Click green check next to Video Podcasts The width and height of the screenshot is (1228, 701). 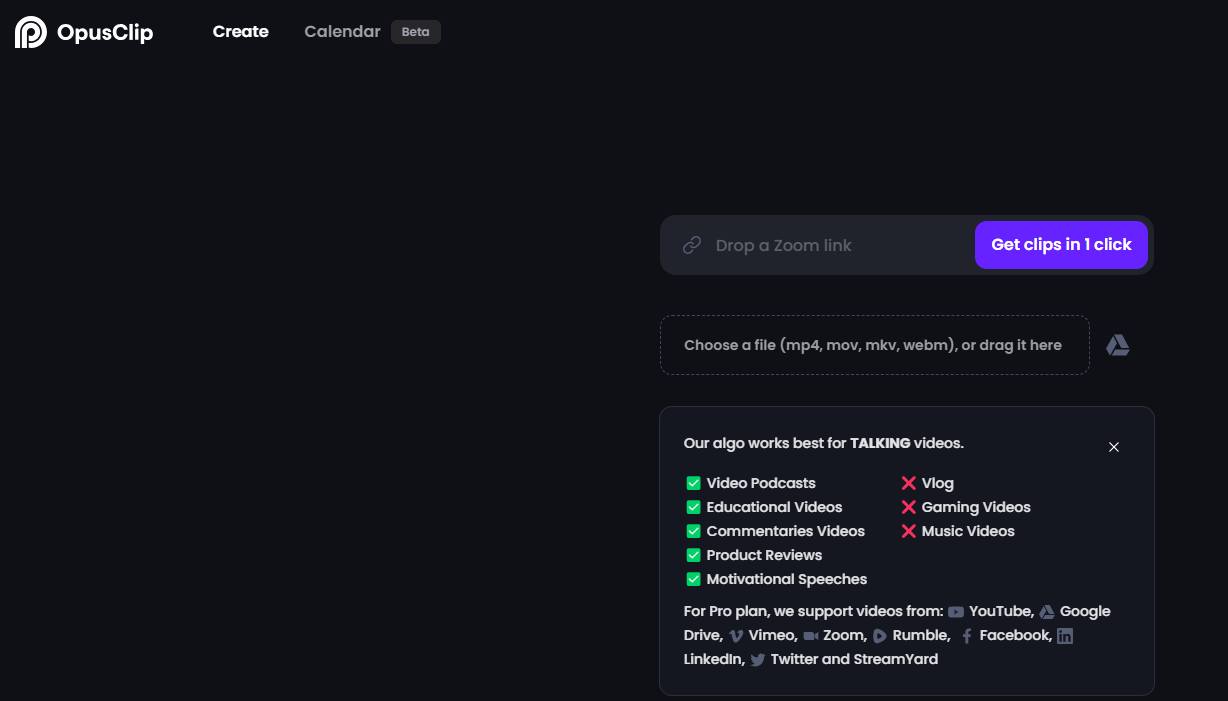693,483
